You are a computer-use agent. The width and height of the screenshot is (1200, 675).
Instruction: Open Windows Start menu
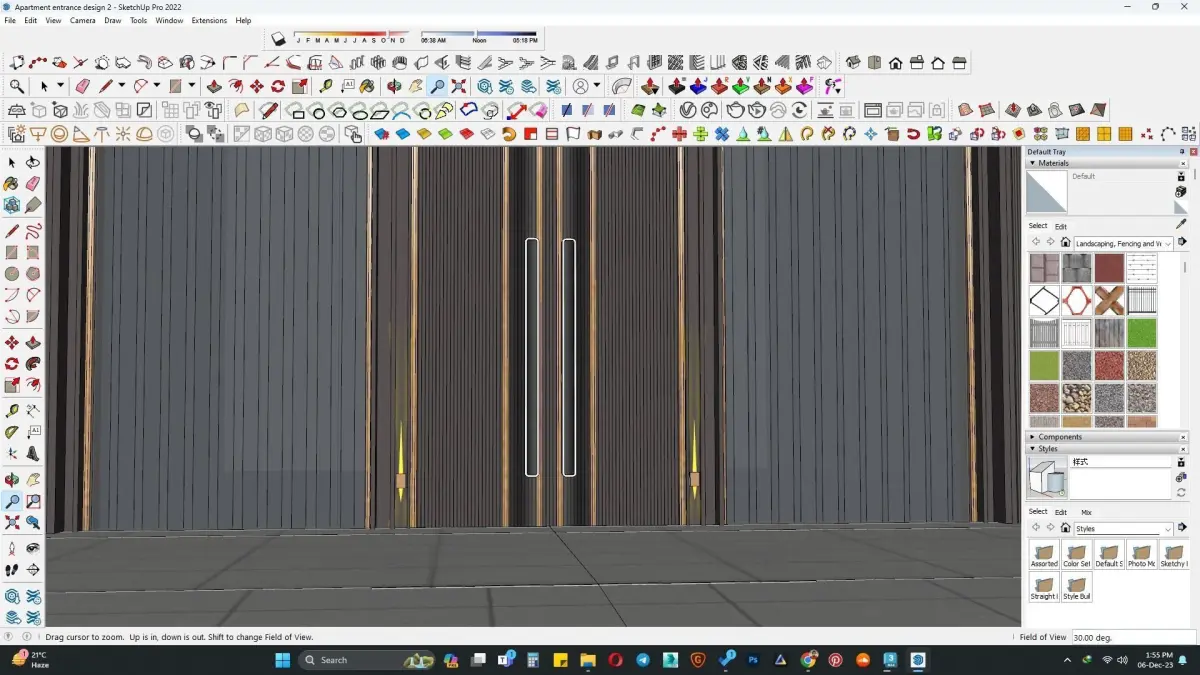click(x=282, y=660)
